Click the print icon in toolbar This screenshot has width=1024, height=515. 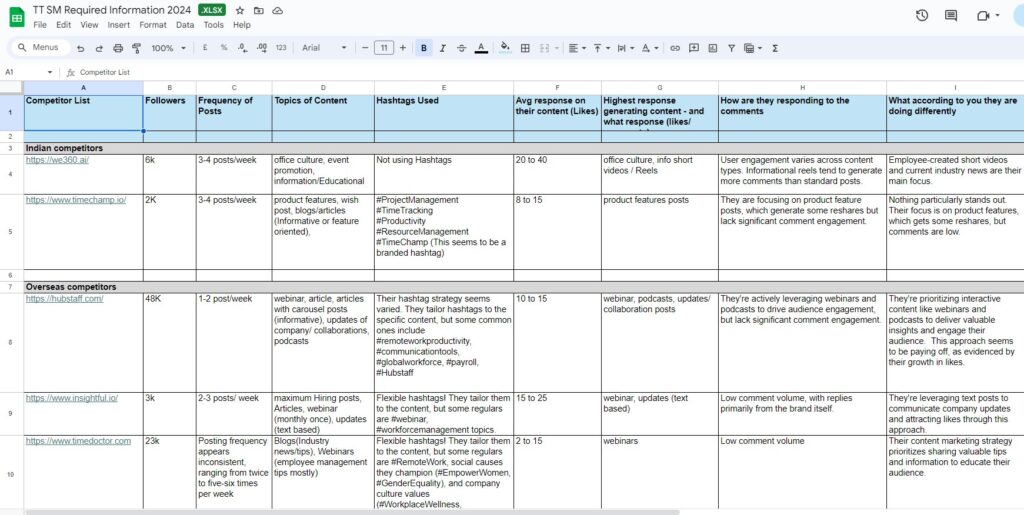[118, 48]
